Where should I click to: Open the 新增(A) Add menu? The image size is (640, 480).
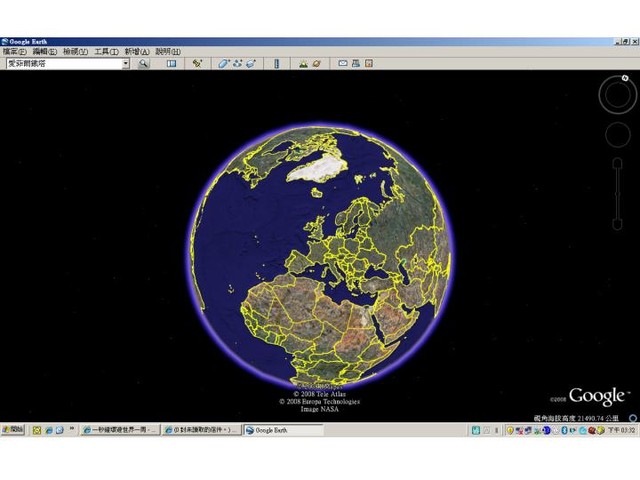tap(137, 52)
